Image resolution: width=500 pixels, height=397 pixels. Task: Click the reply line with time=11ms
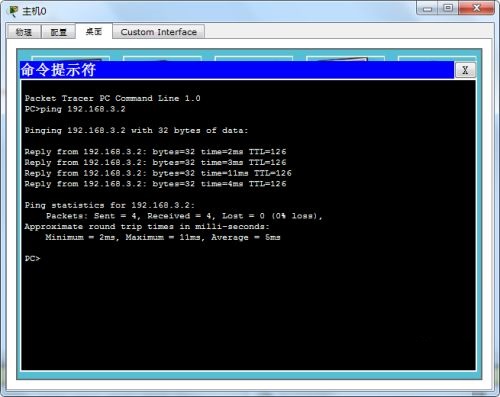pyautogui.click(x=158, y=173)
